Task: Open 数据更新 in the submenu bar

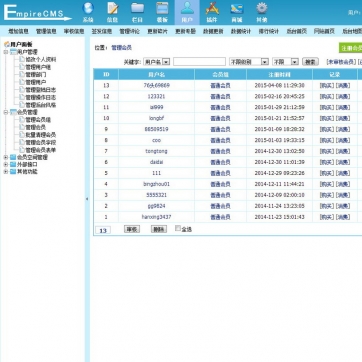Action: [213, 31]
